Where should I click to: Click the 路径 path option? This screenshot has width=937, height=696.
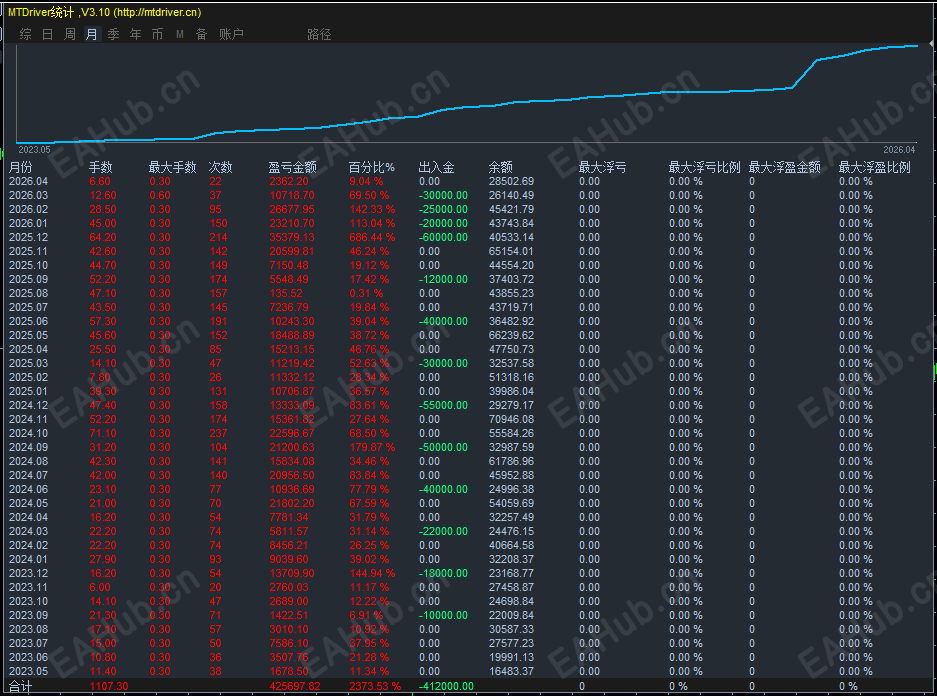315,33
